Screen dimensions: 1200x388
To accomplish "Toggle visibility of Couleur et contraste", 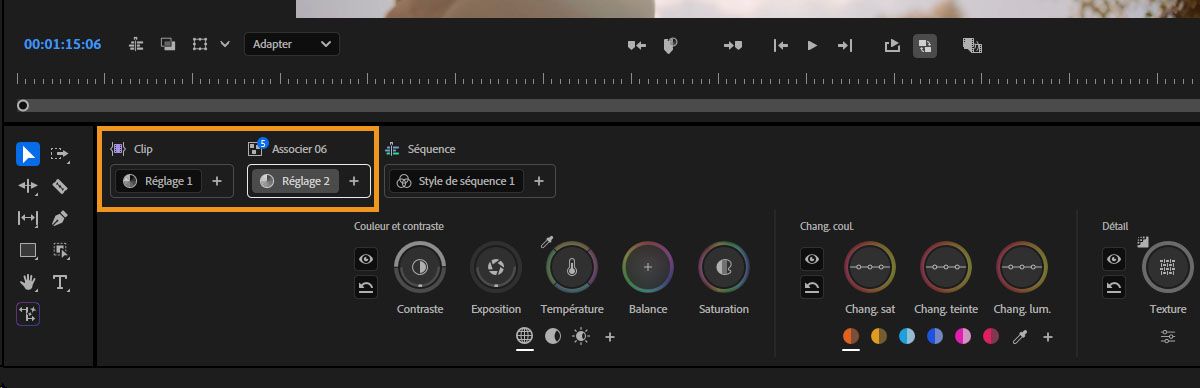I will point(366,259).
